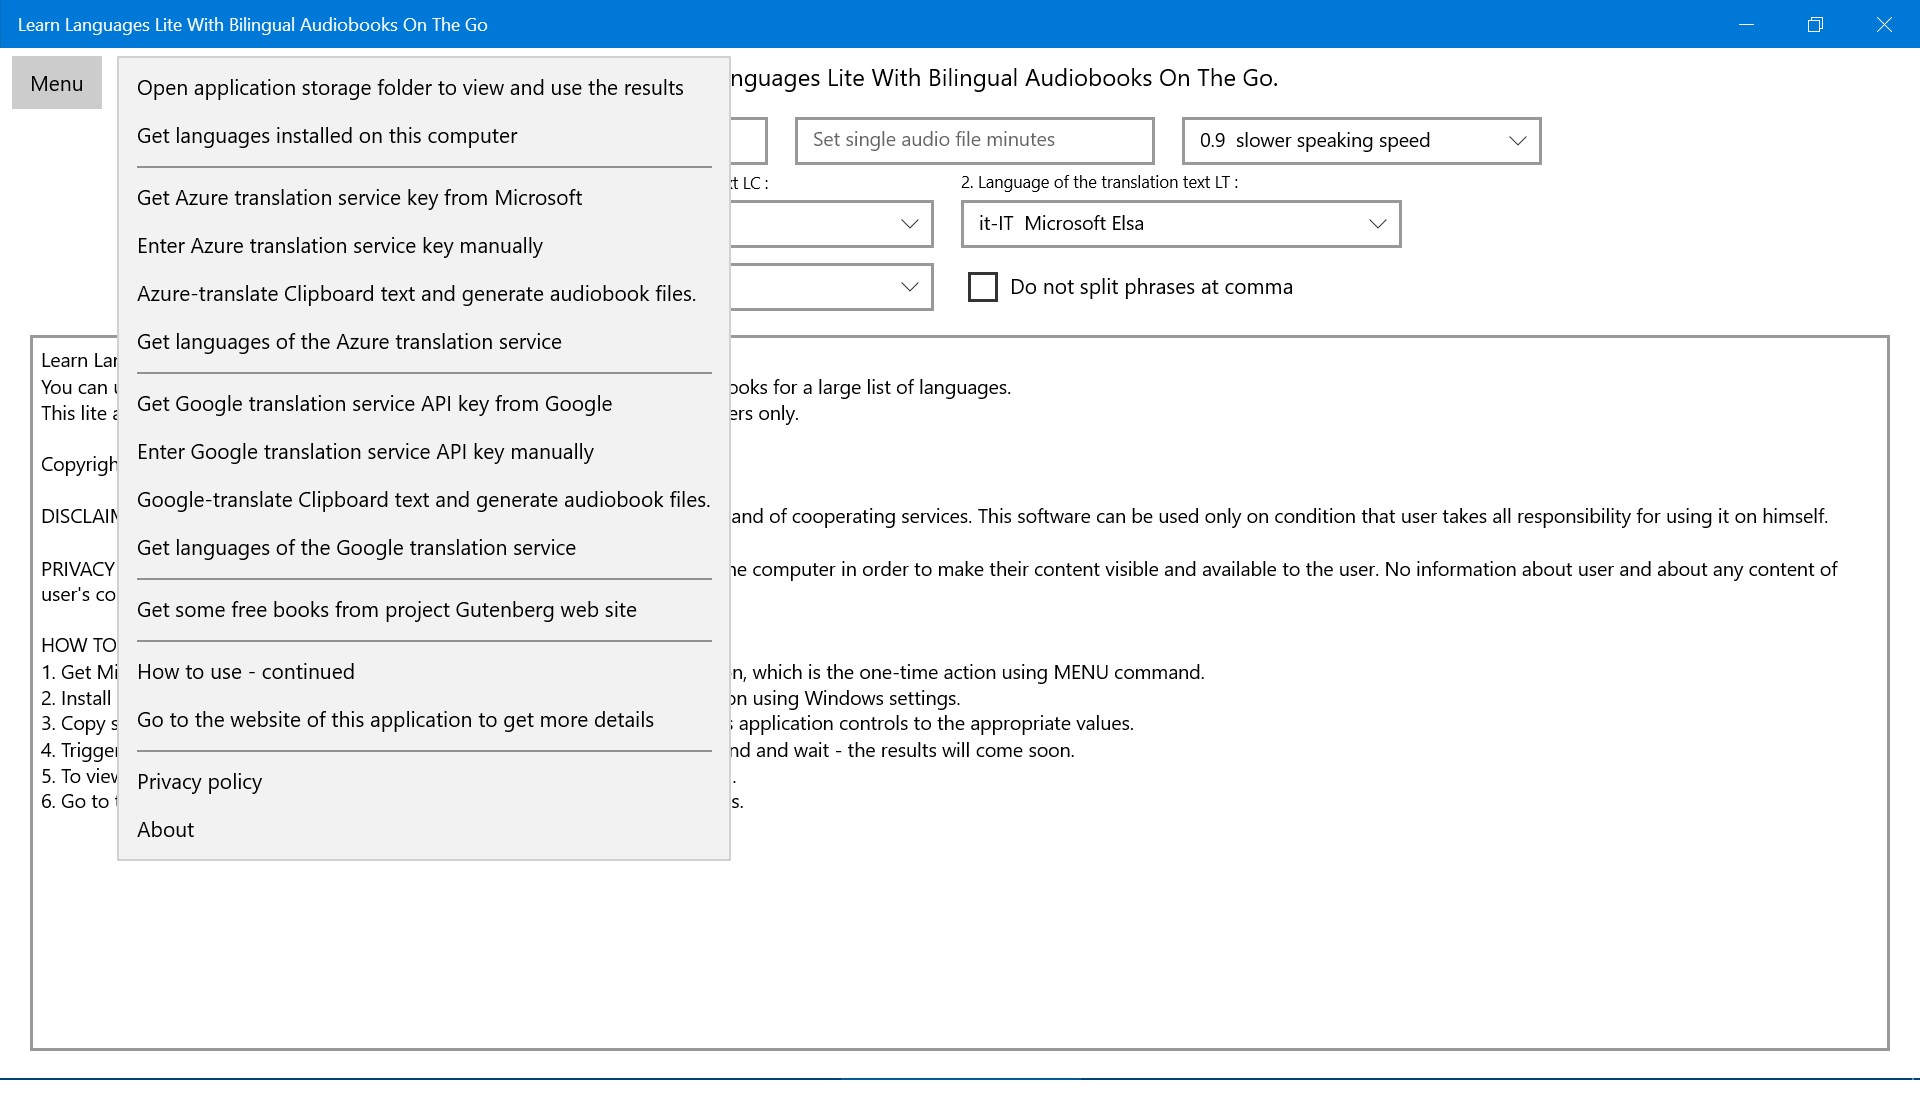Click Azure-translate Clipboard text and generate audiobook
This screenshot has height=1100, width=1920.
pos(416,294)
